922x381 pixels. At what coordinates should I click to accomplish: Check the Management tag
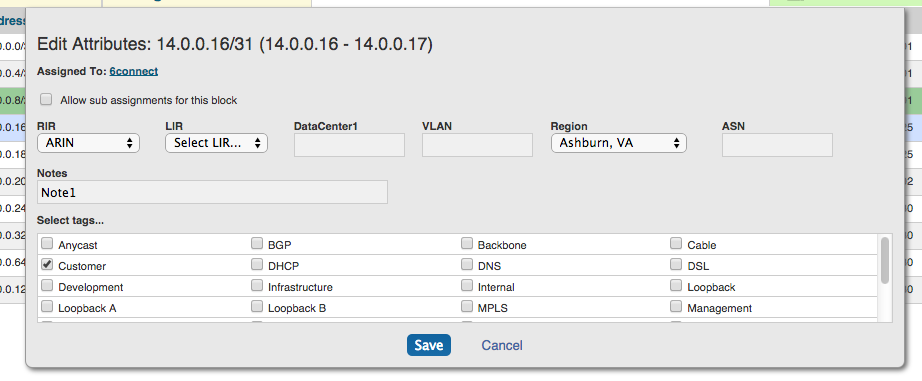click(676, 307)
